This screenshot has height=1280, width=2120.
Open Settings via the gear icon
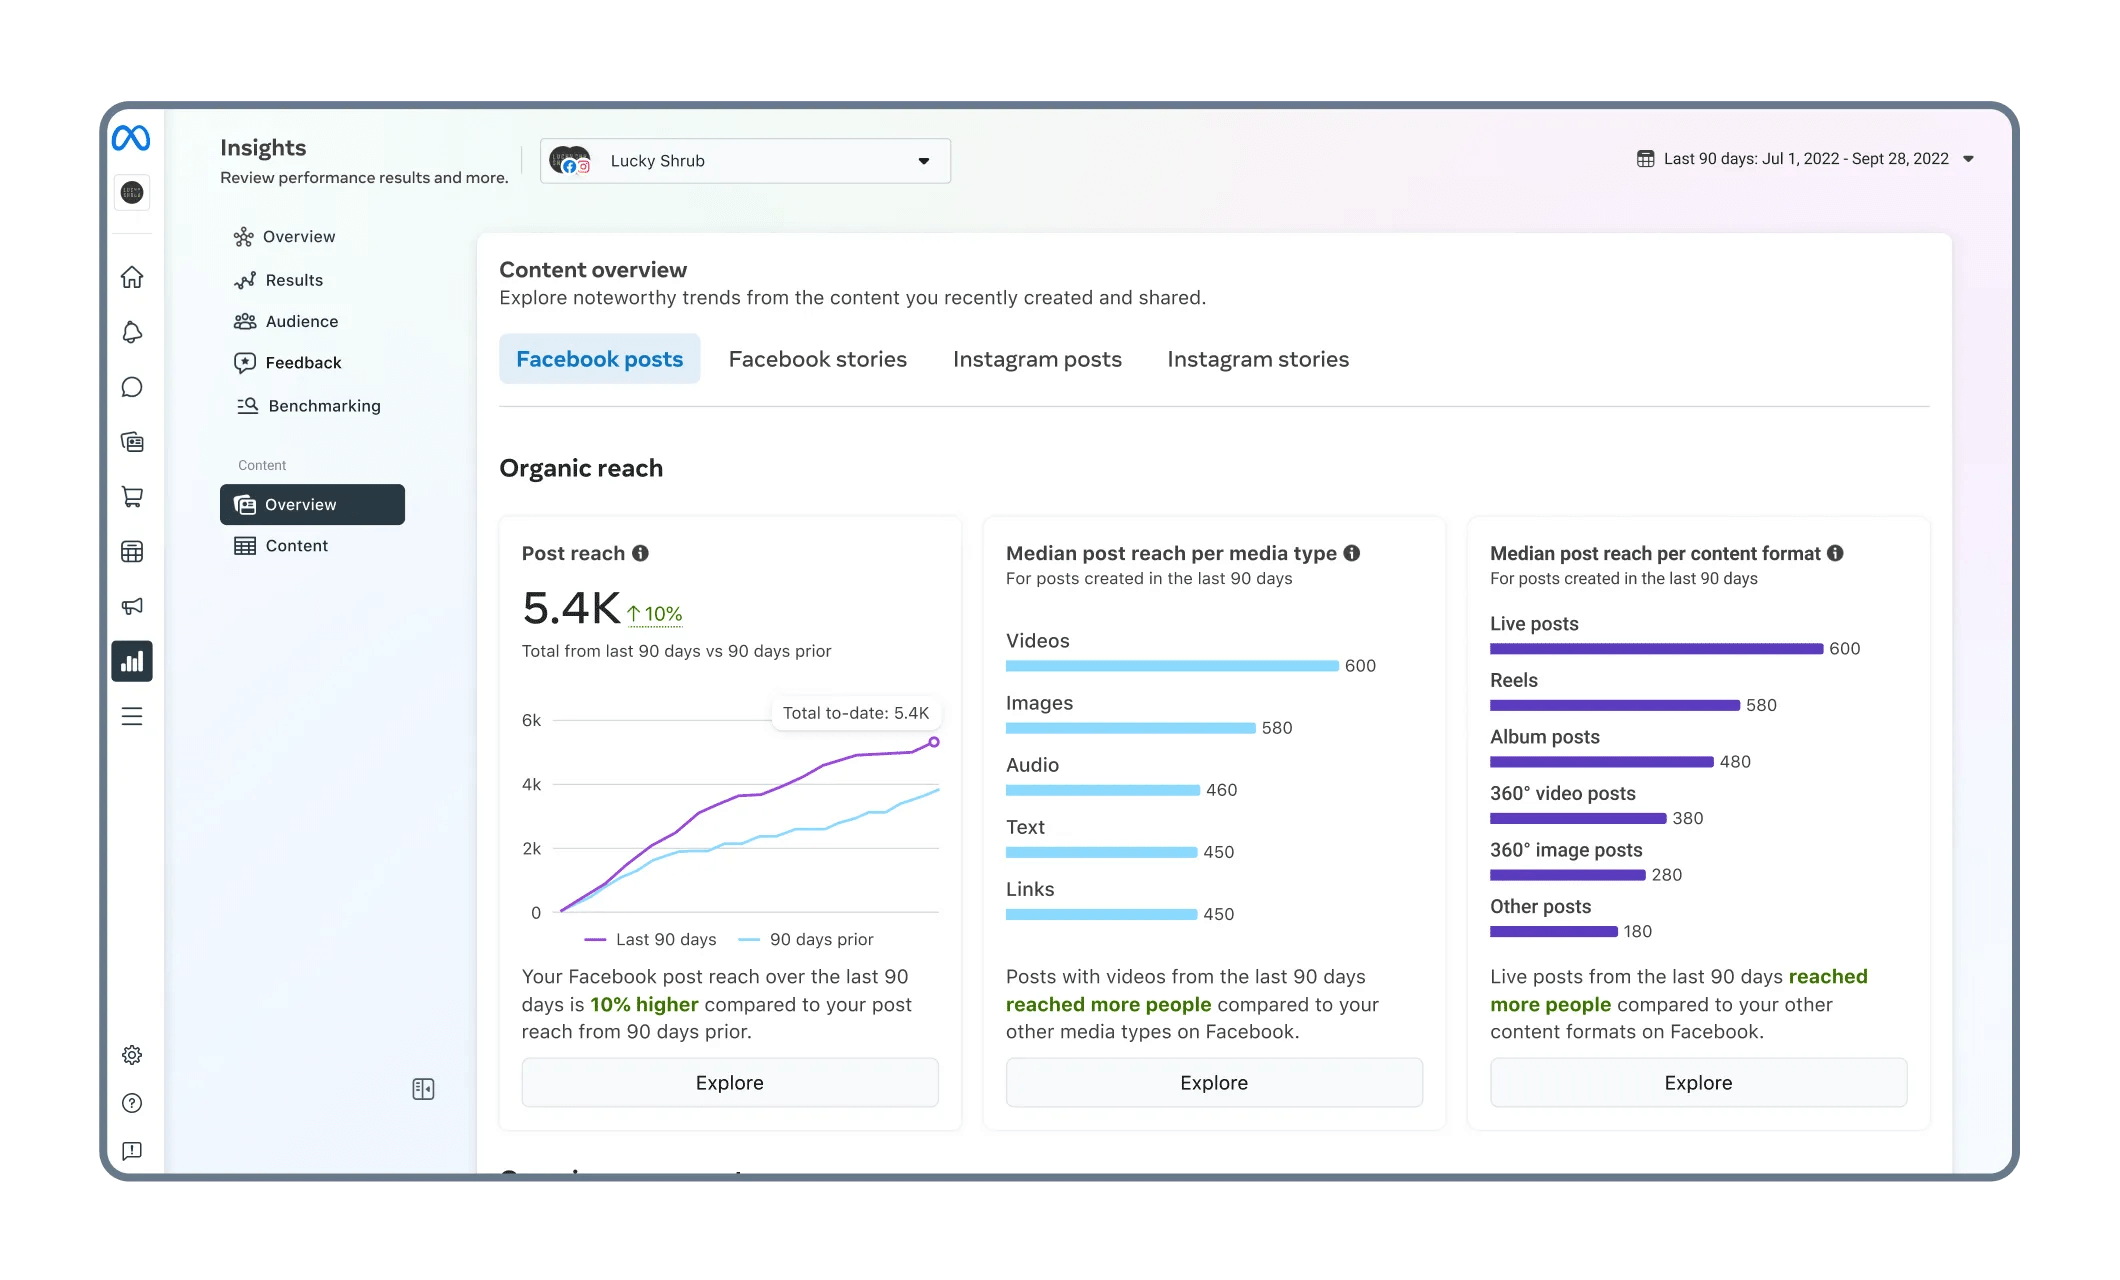point(131,1054)
